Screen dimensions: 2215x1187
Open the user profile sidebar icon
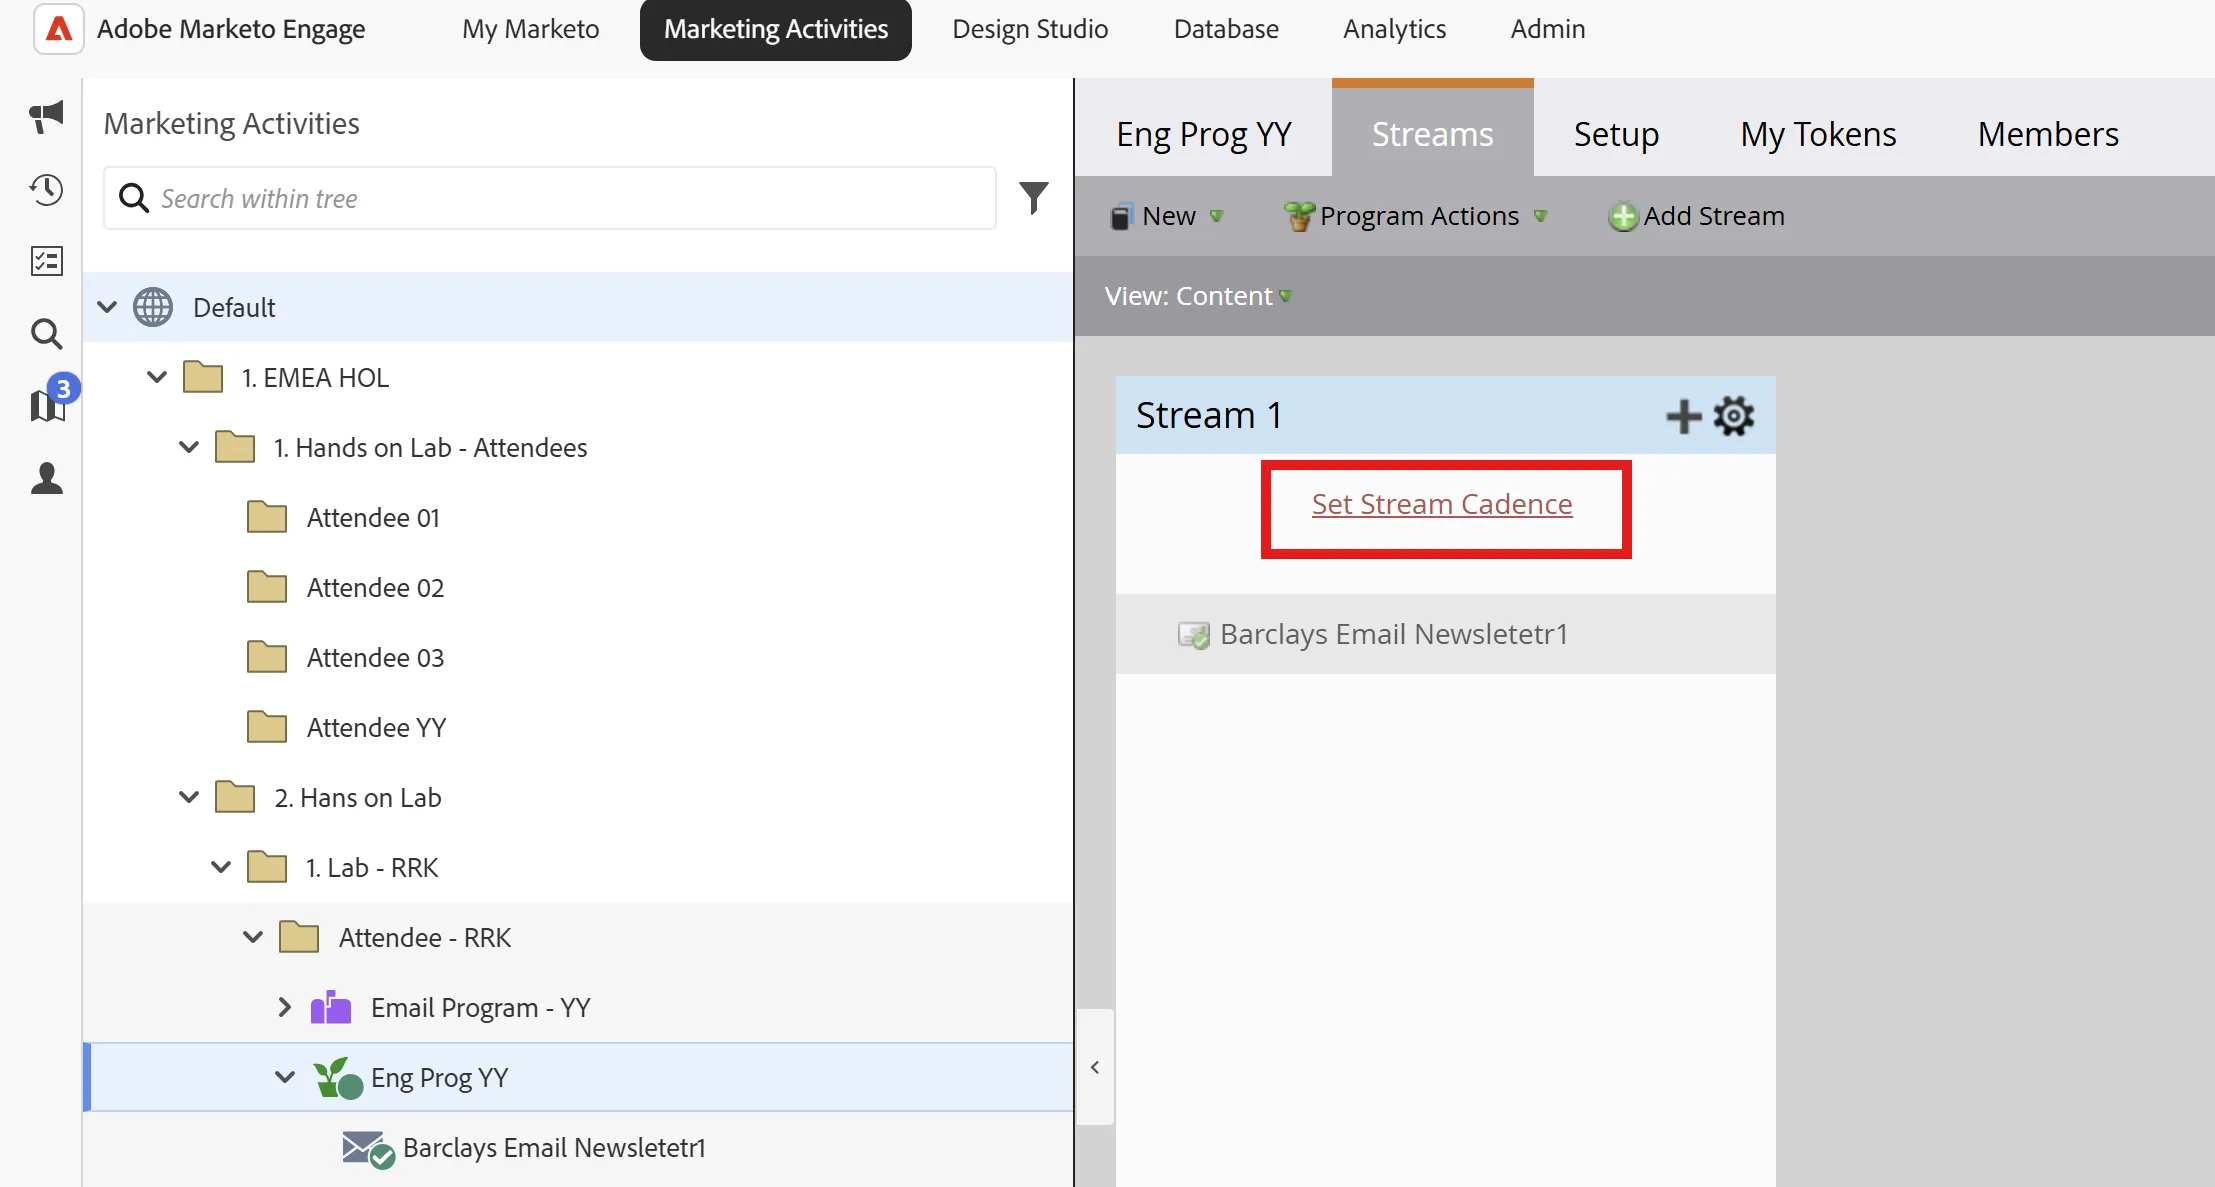tap(46, 478)
